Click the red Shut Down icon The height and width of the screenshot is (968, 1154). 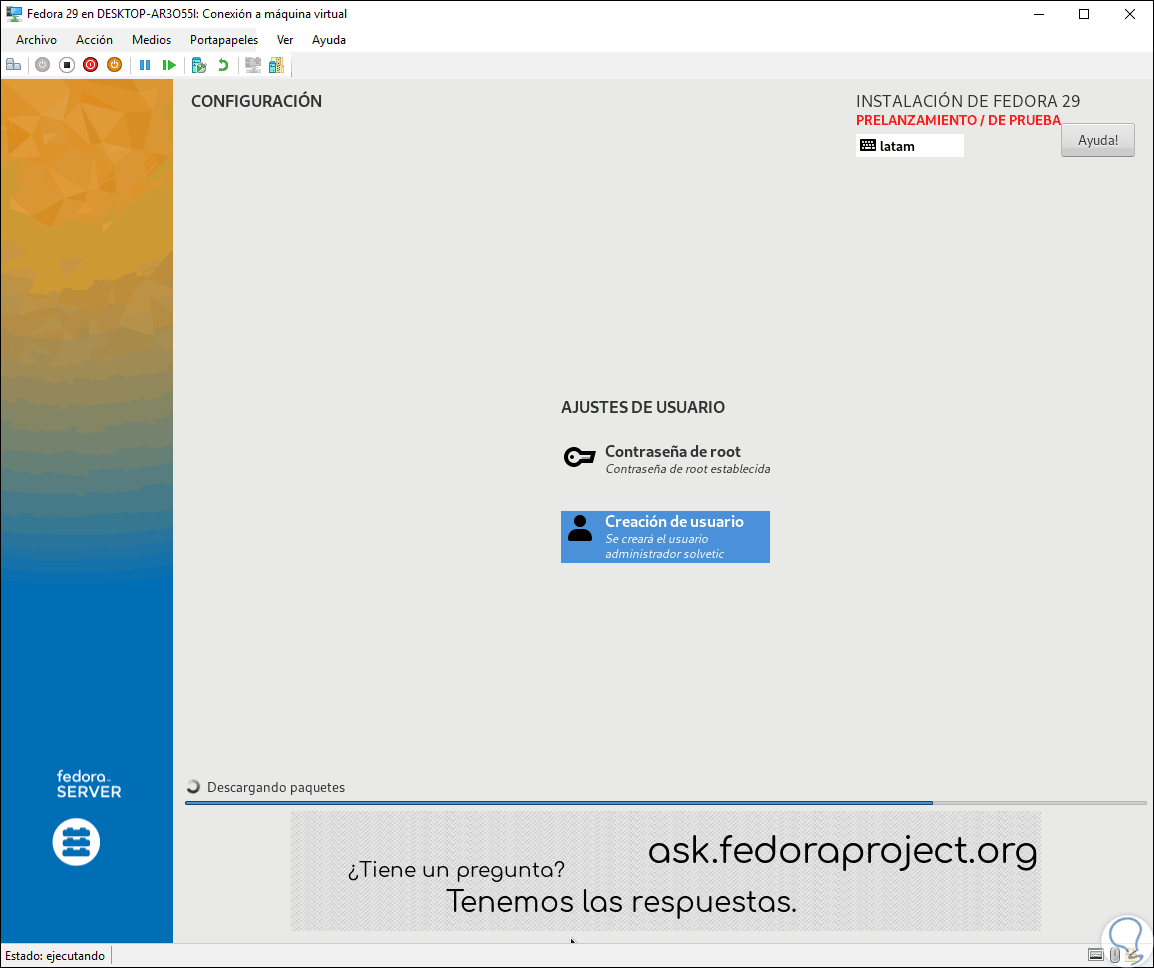point(91,66)
